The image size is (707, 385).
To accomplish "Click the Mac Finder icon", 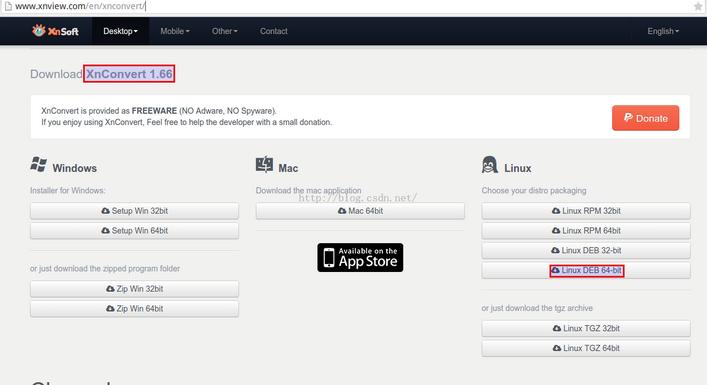I will pyautogui.click(x=264, y=165).
